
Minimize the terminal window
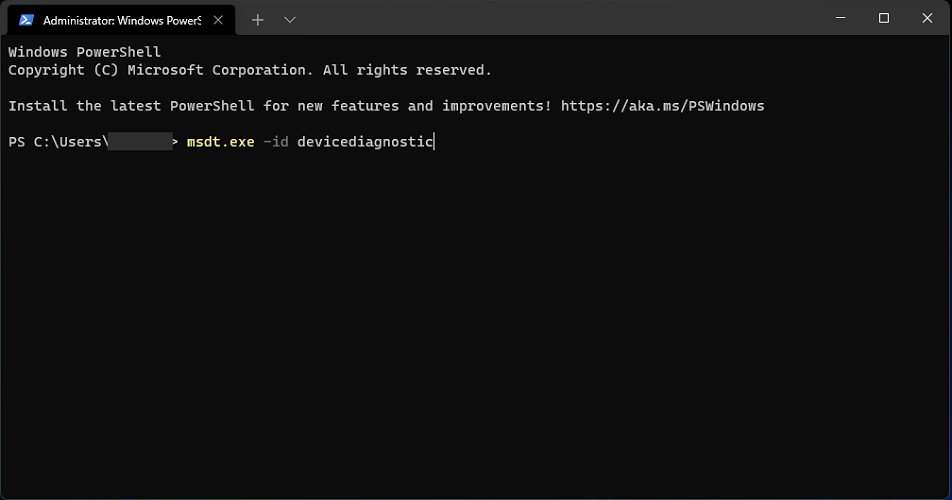[x=840, y=18]
